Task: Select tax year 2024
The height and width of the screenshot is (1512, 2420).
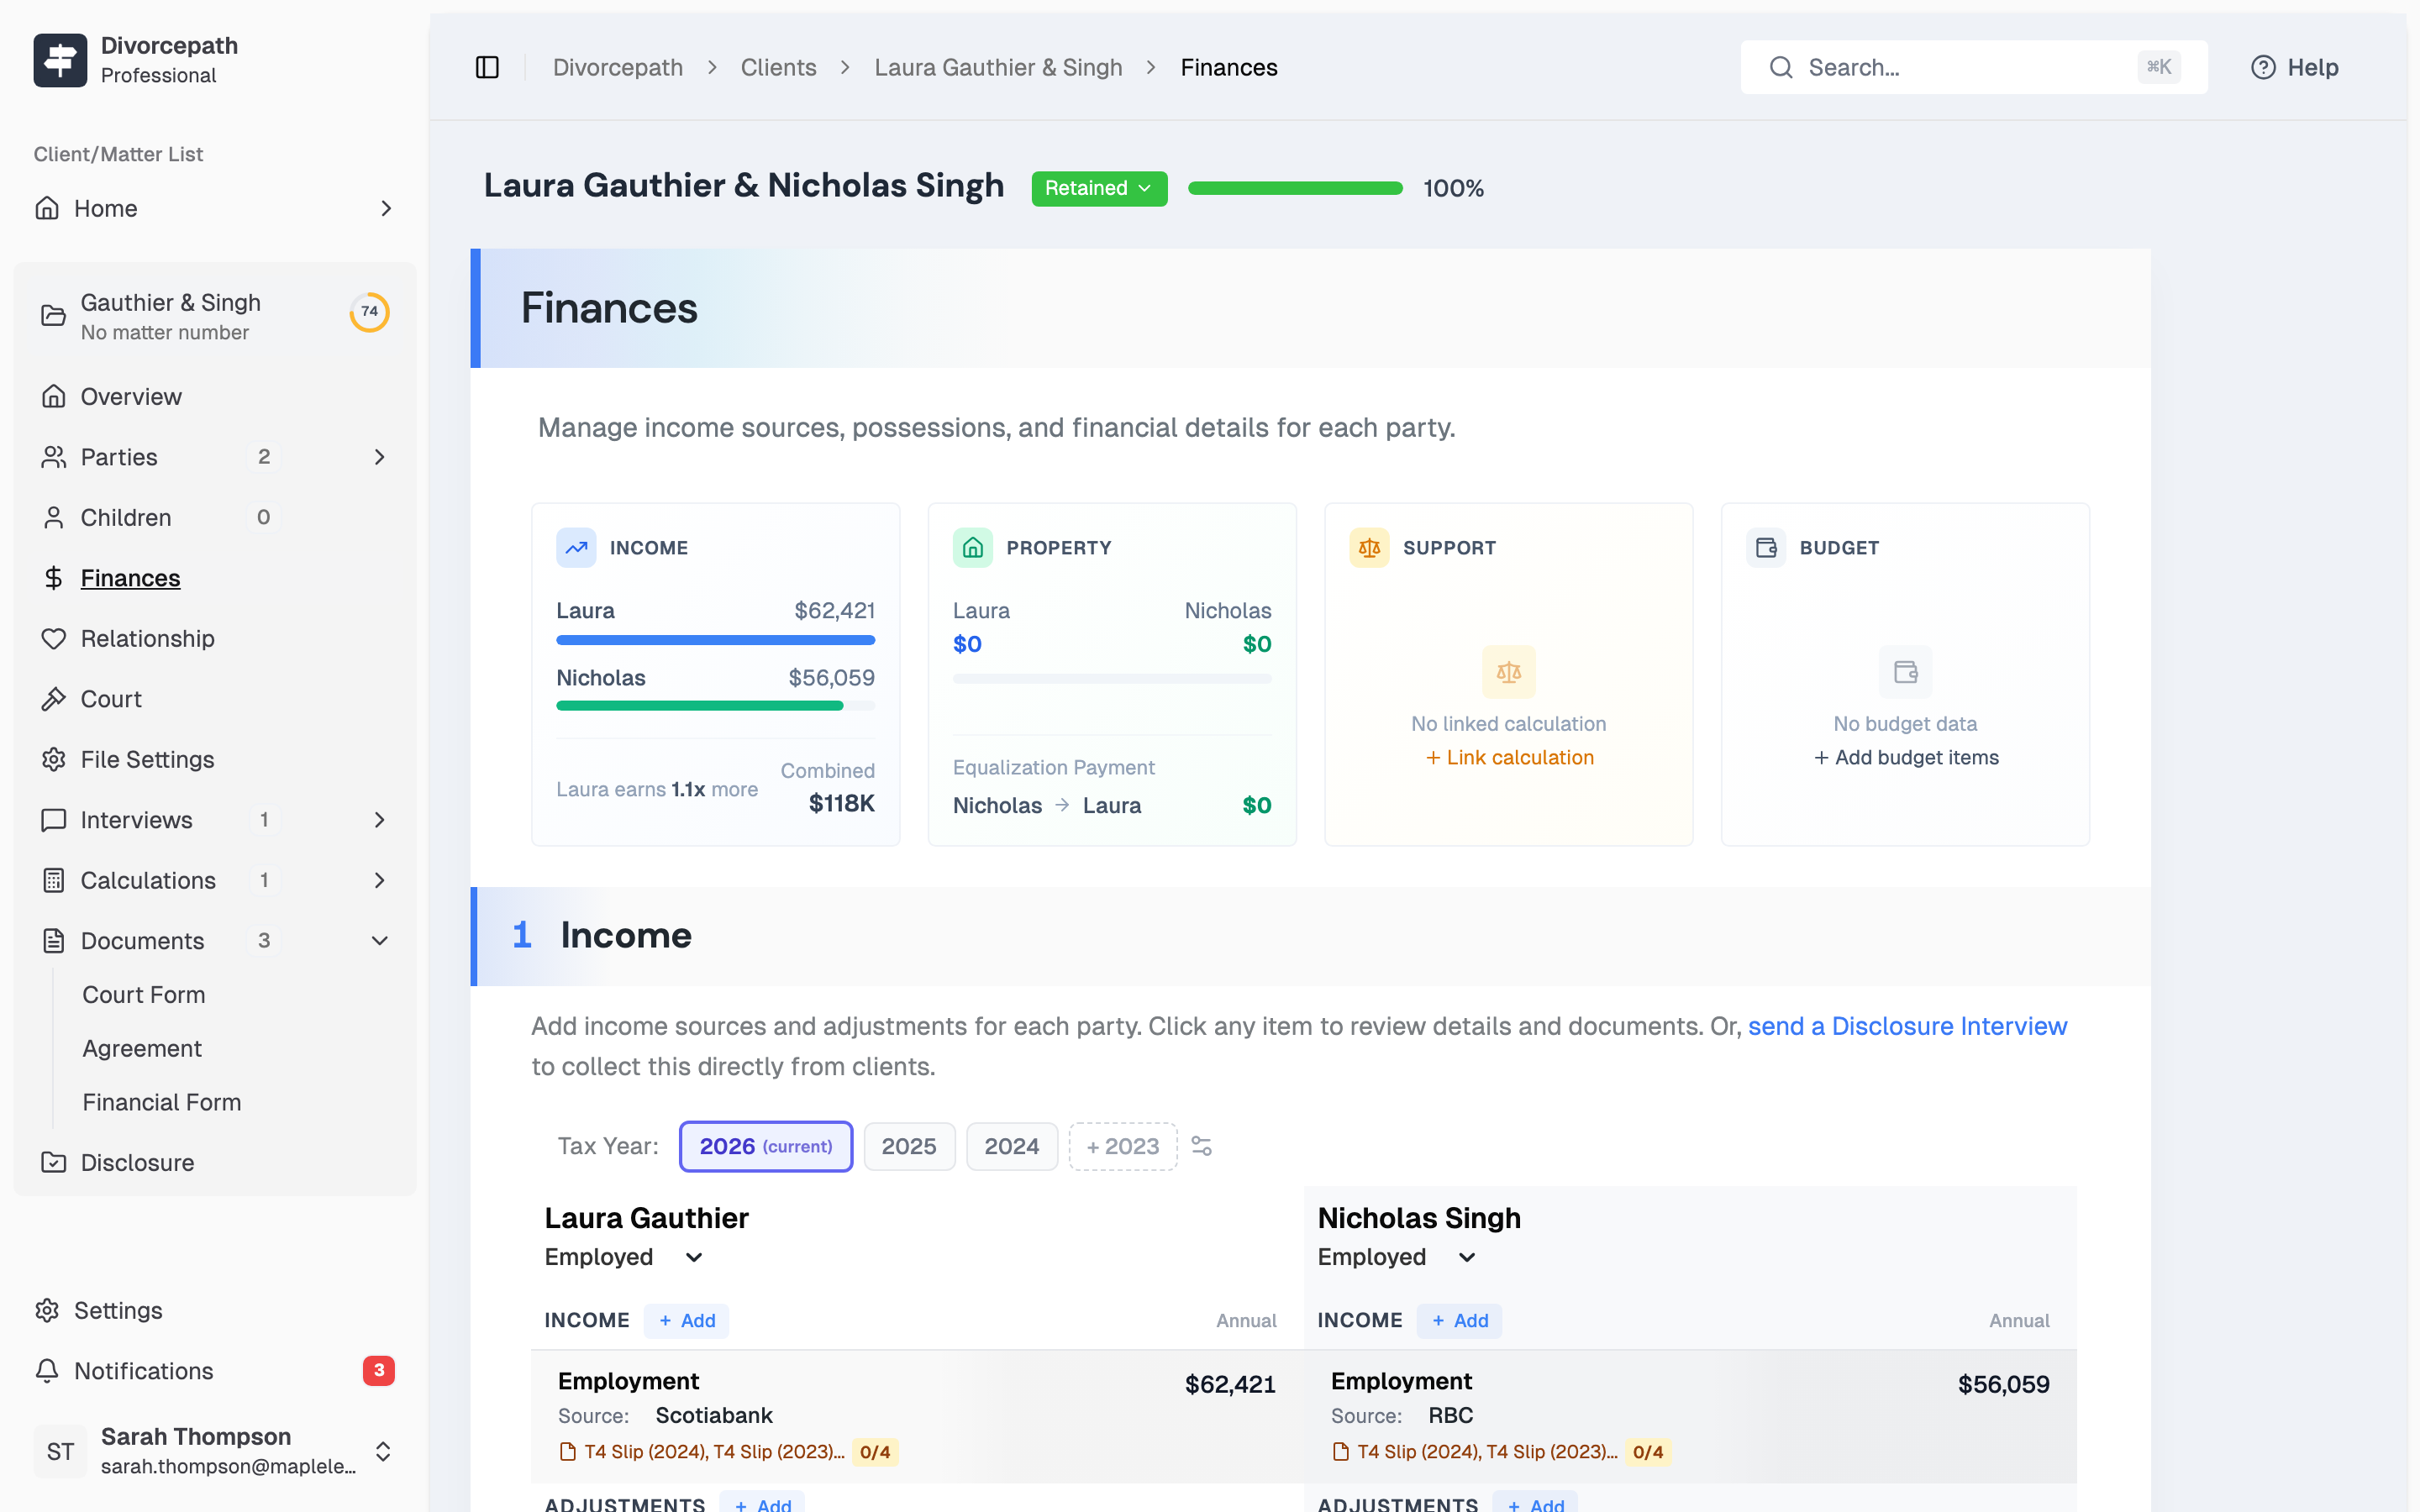Action: (1011, 1146)
